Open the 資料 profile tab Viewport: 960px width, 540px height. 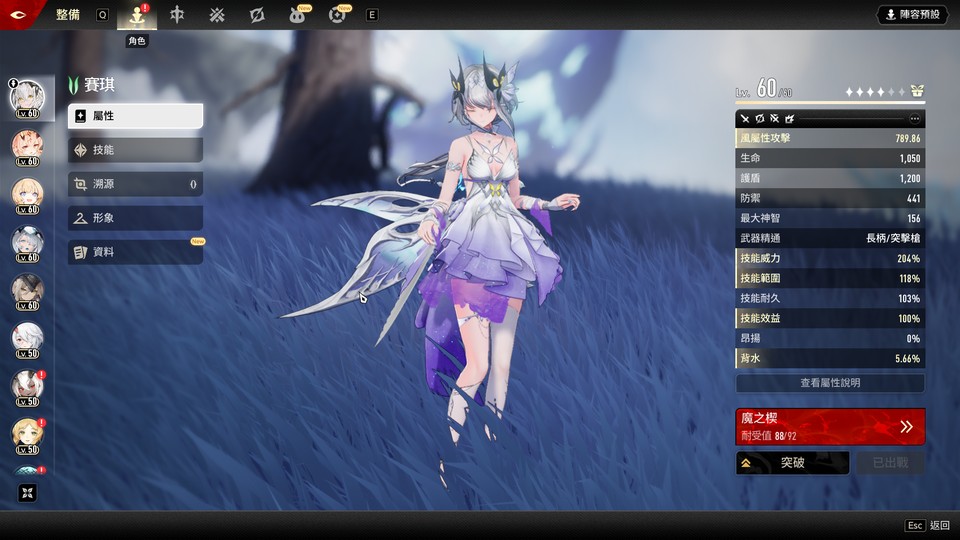(x=135, y=252)
